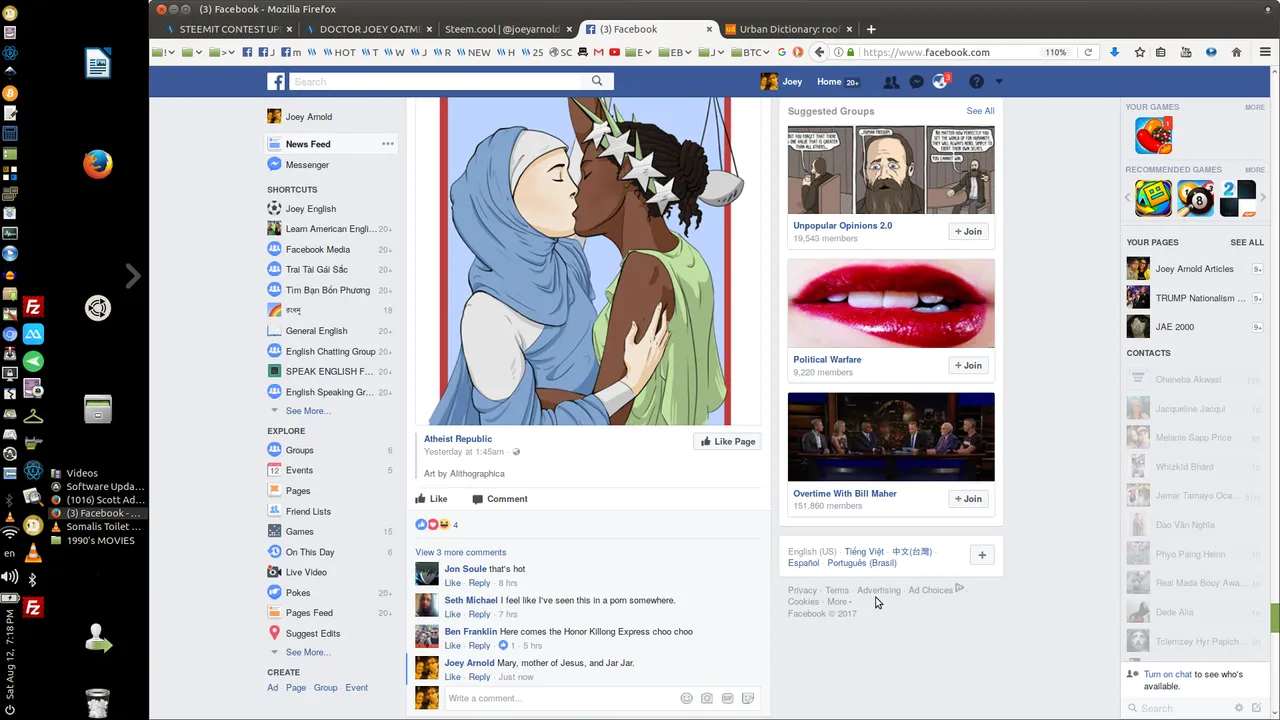The height and width of the screenshot is (720, 1280).
Task: Expand the account settings dropdown arrow
Action: tap(998, 82)
